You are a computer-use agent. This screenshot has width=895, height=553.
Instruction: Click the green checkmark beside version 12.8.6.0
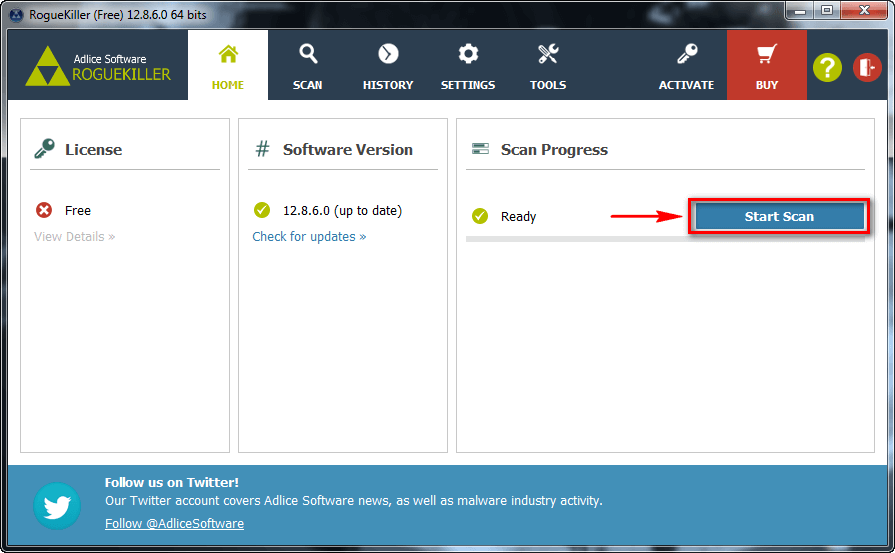(262, 210)
